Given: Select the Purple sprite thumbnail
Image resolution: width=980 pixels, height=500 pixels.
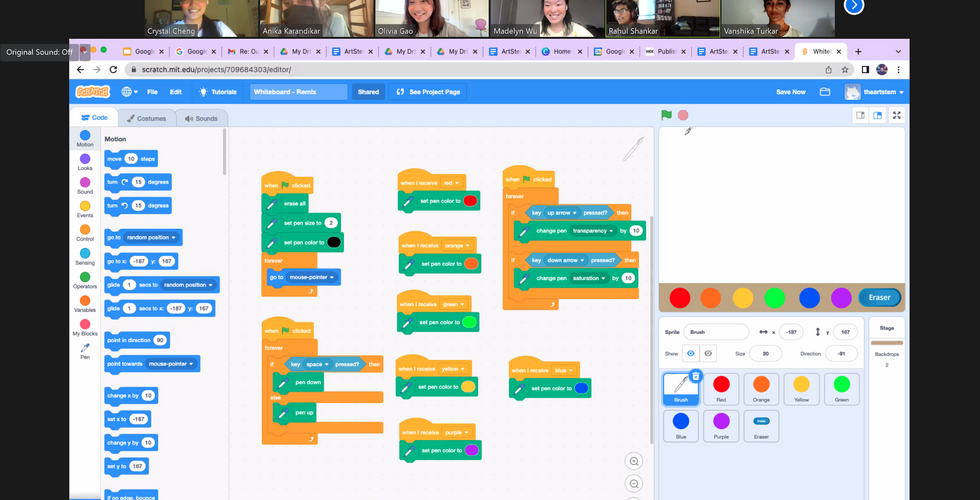Looking at the screenshot, I should click(x=721, y=426).
